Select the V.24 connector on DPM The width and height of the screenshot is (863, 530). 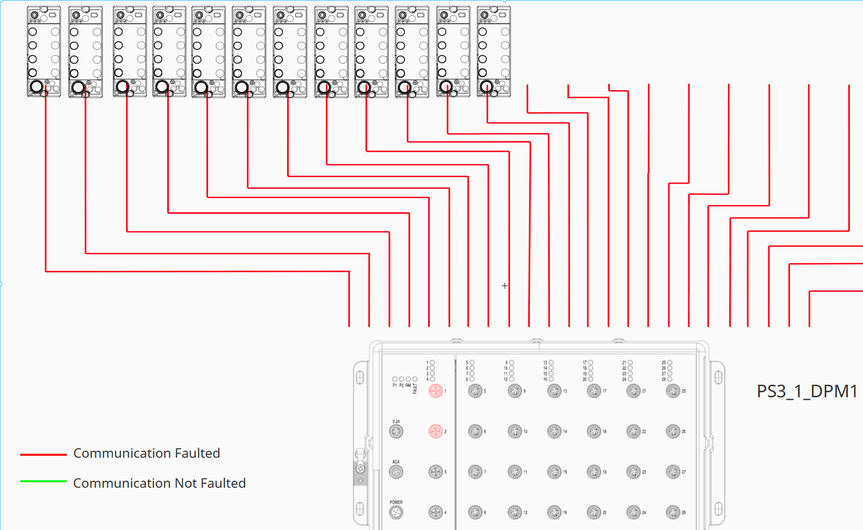(396, 432)
